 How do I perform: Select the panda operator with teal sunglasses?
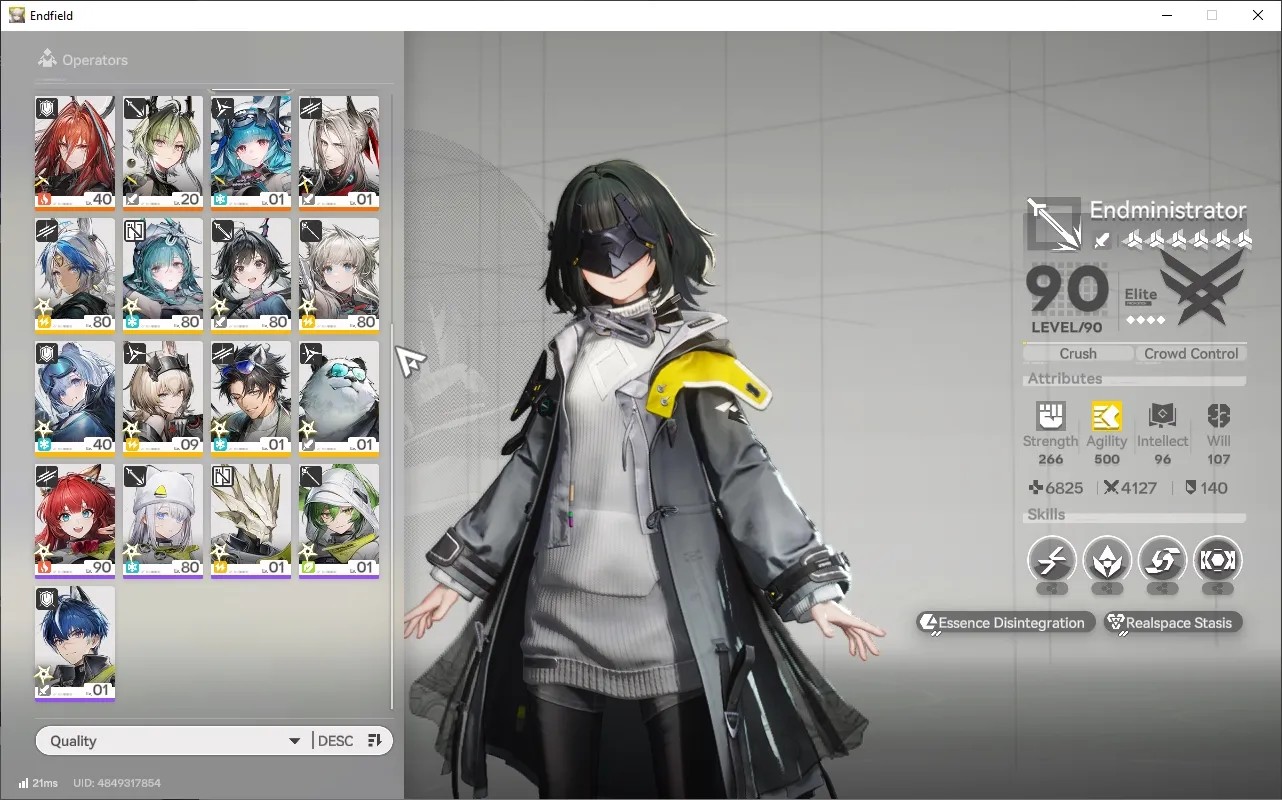pos(339,398)
